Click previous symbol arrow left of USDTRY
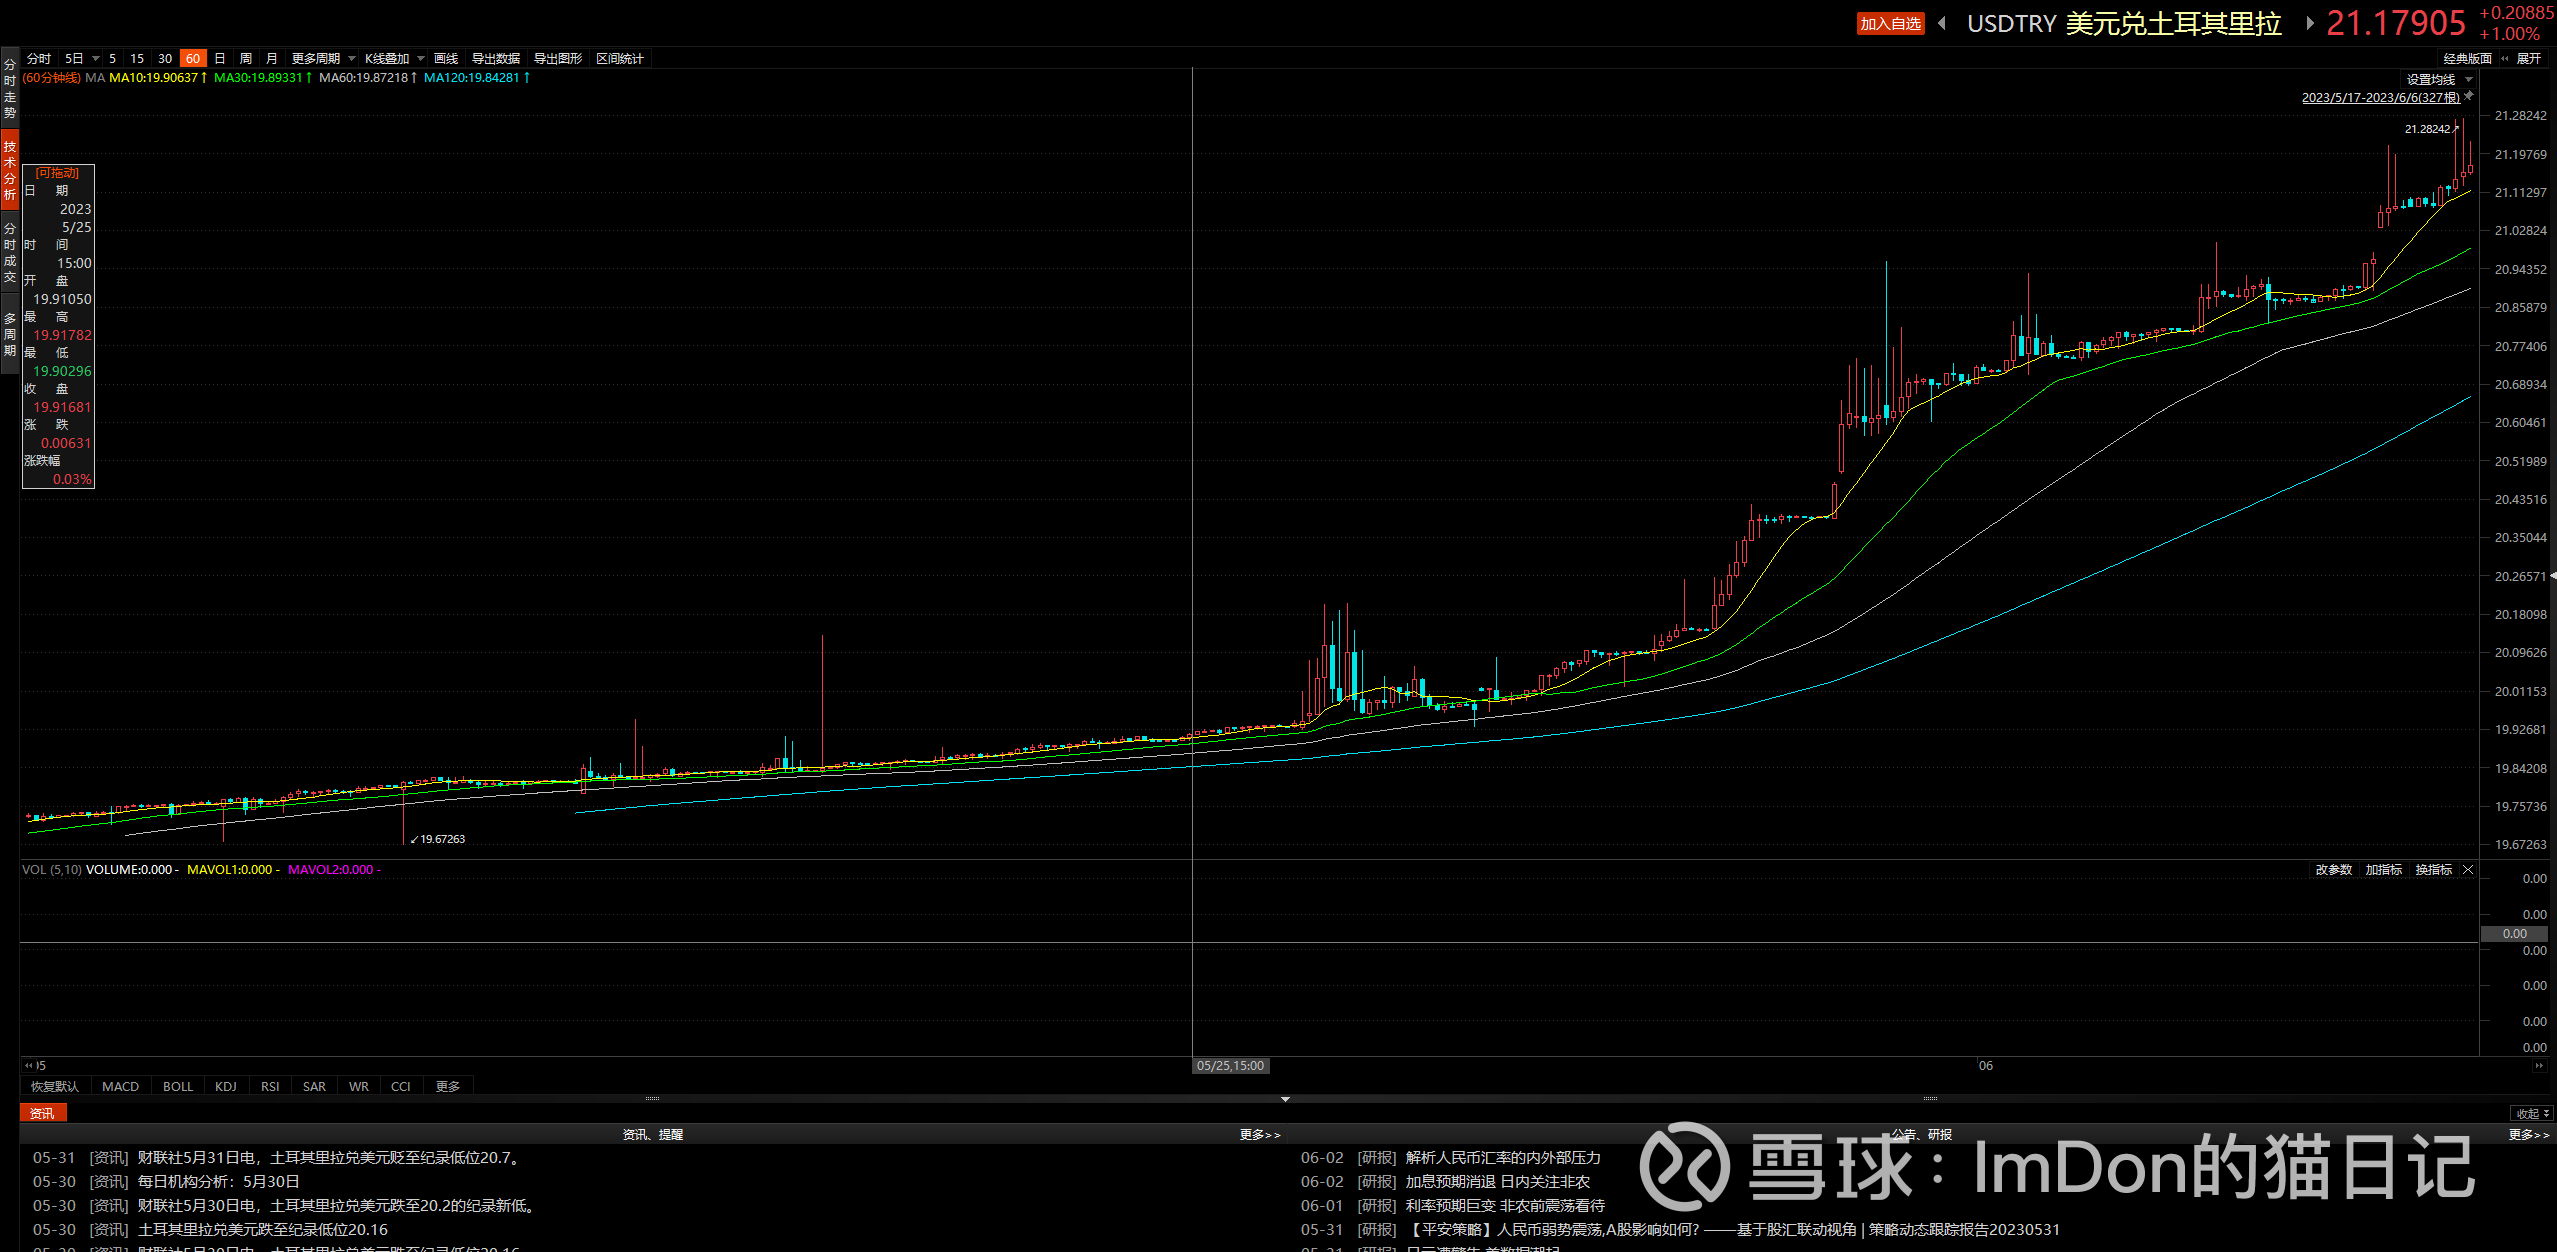The image size is (2557, 1252). [1942, 23]
